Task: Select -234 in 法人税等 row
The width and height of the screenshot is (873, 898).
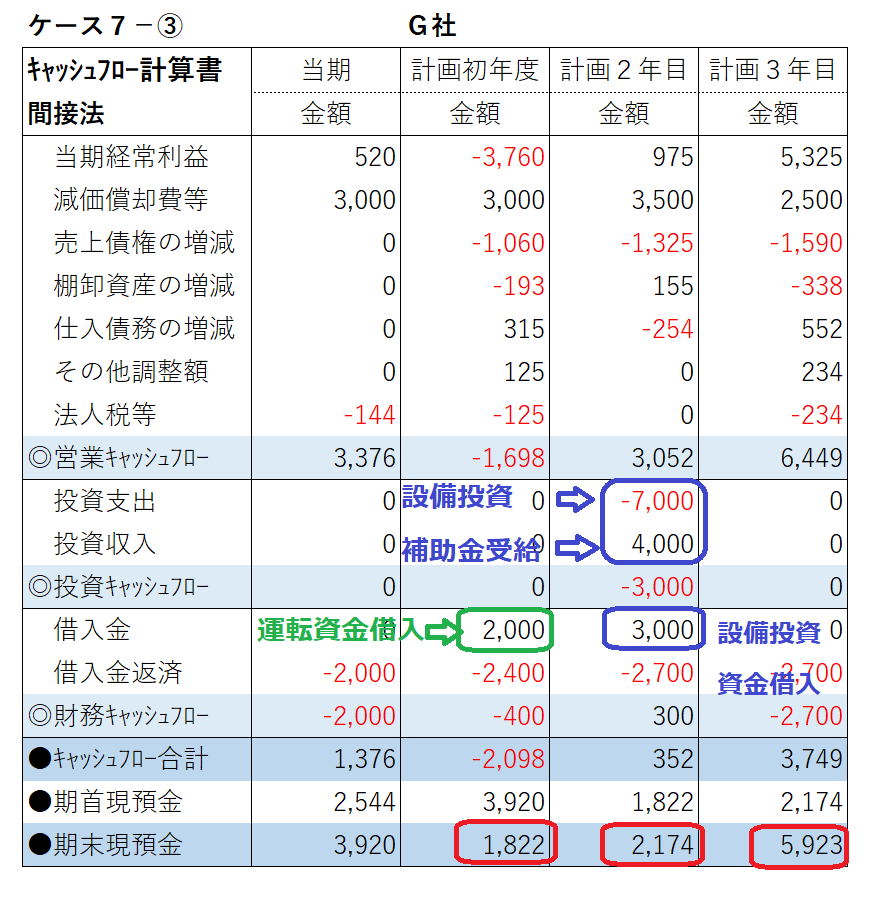Action: pos(816,415)
